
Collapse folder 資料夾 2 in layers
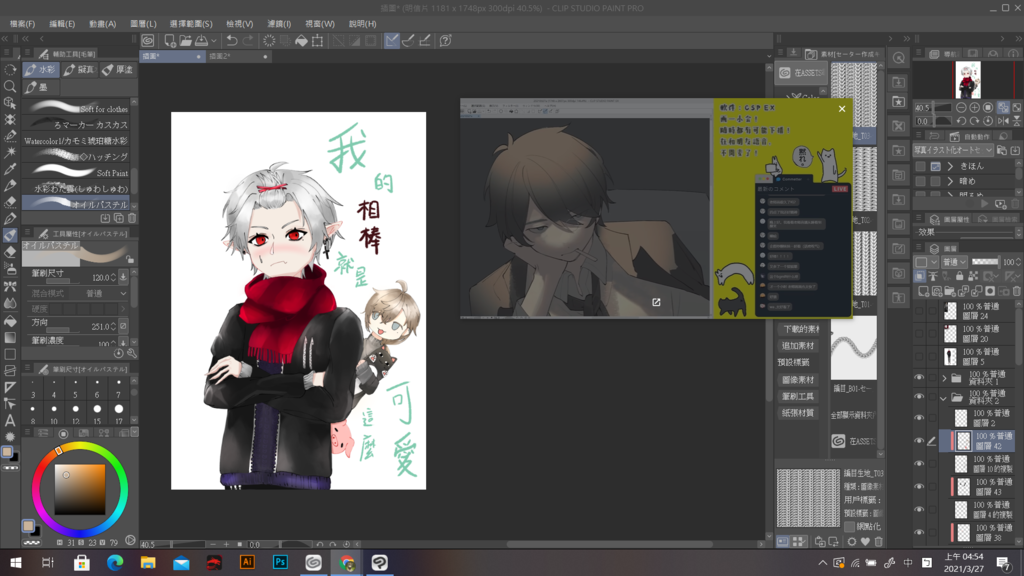(944, 397)
